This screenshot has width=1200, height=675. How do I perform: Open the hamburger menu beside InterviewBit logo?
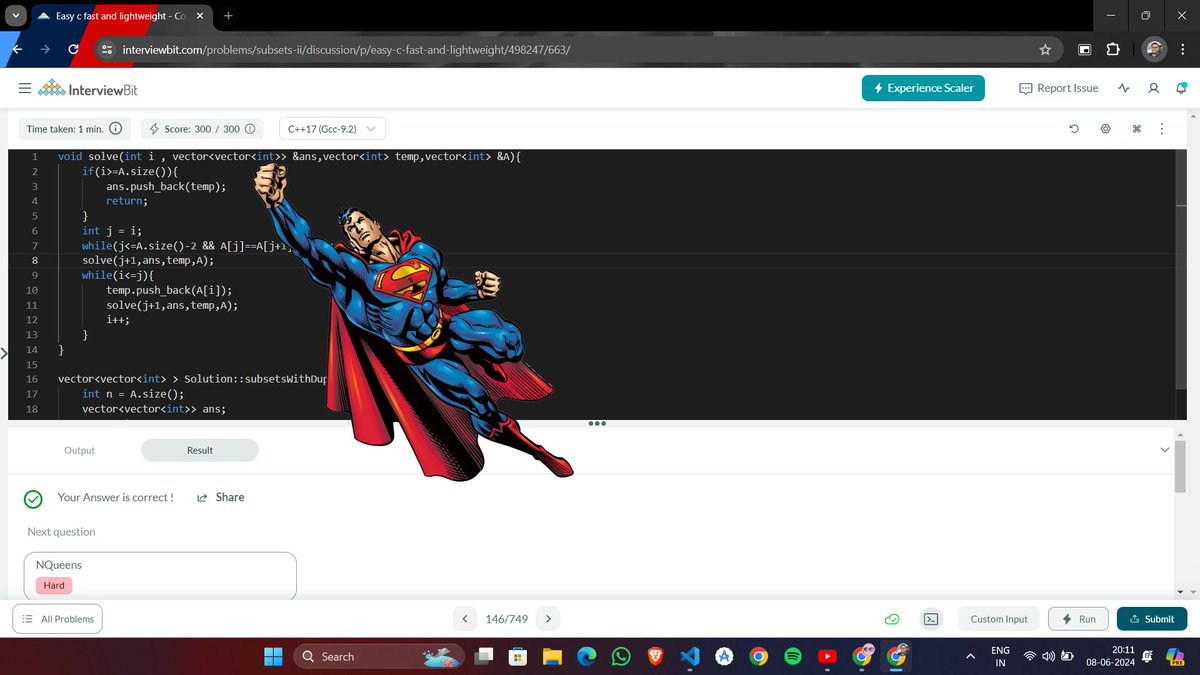pos(25,88)
